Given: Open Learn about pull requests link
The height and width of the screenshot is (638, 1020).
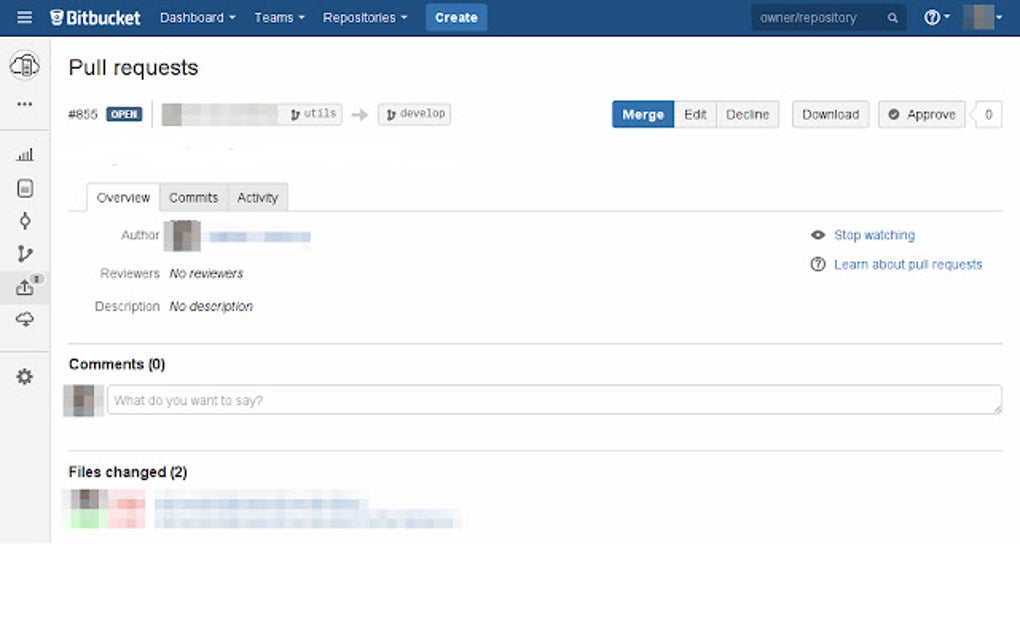Looking at the screenshot, I should point(907,264).
